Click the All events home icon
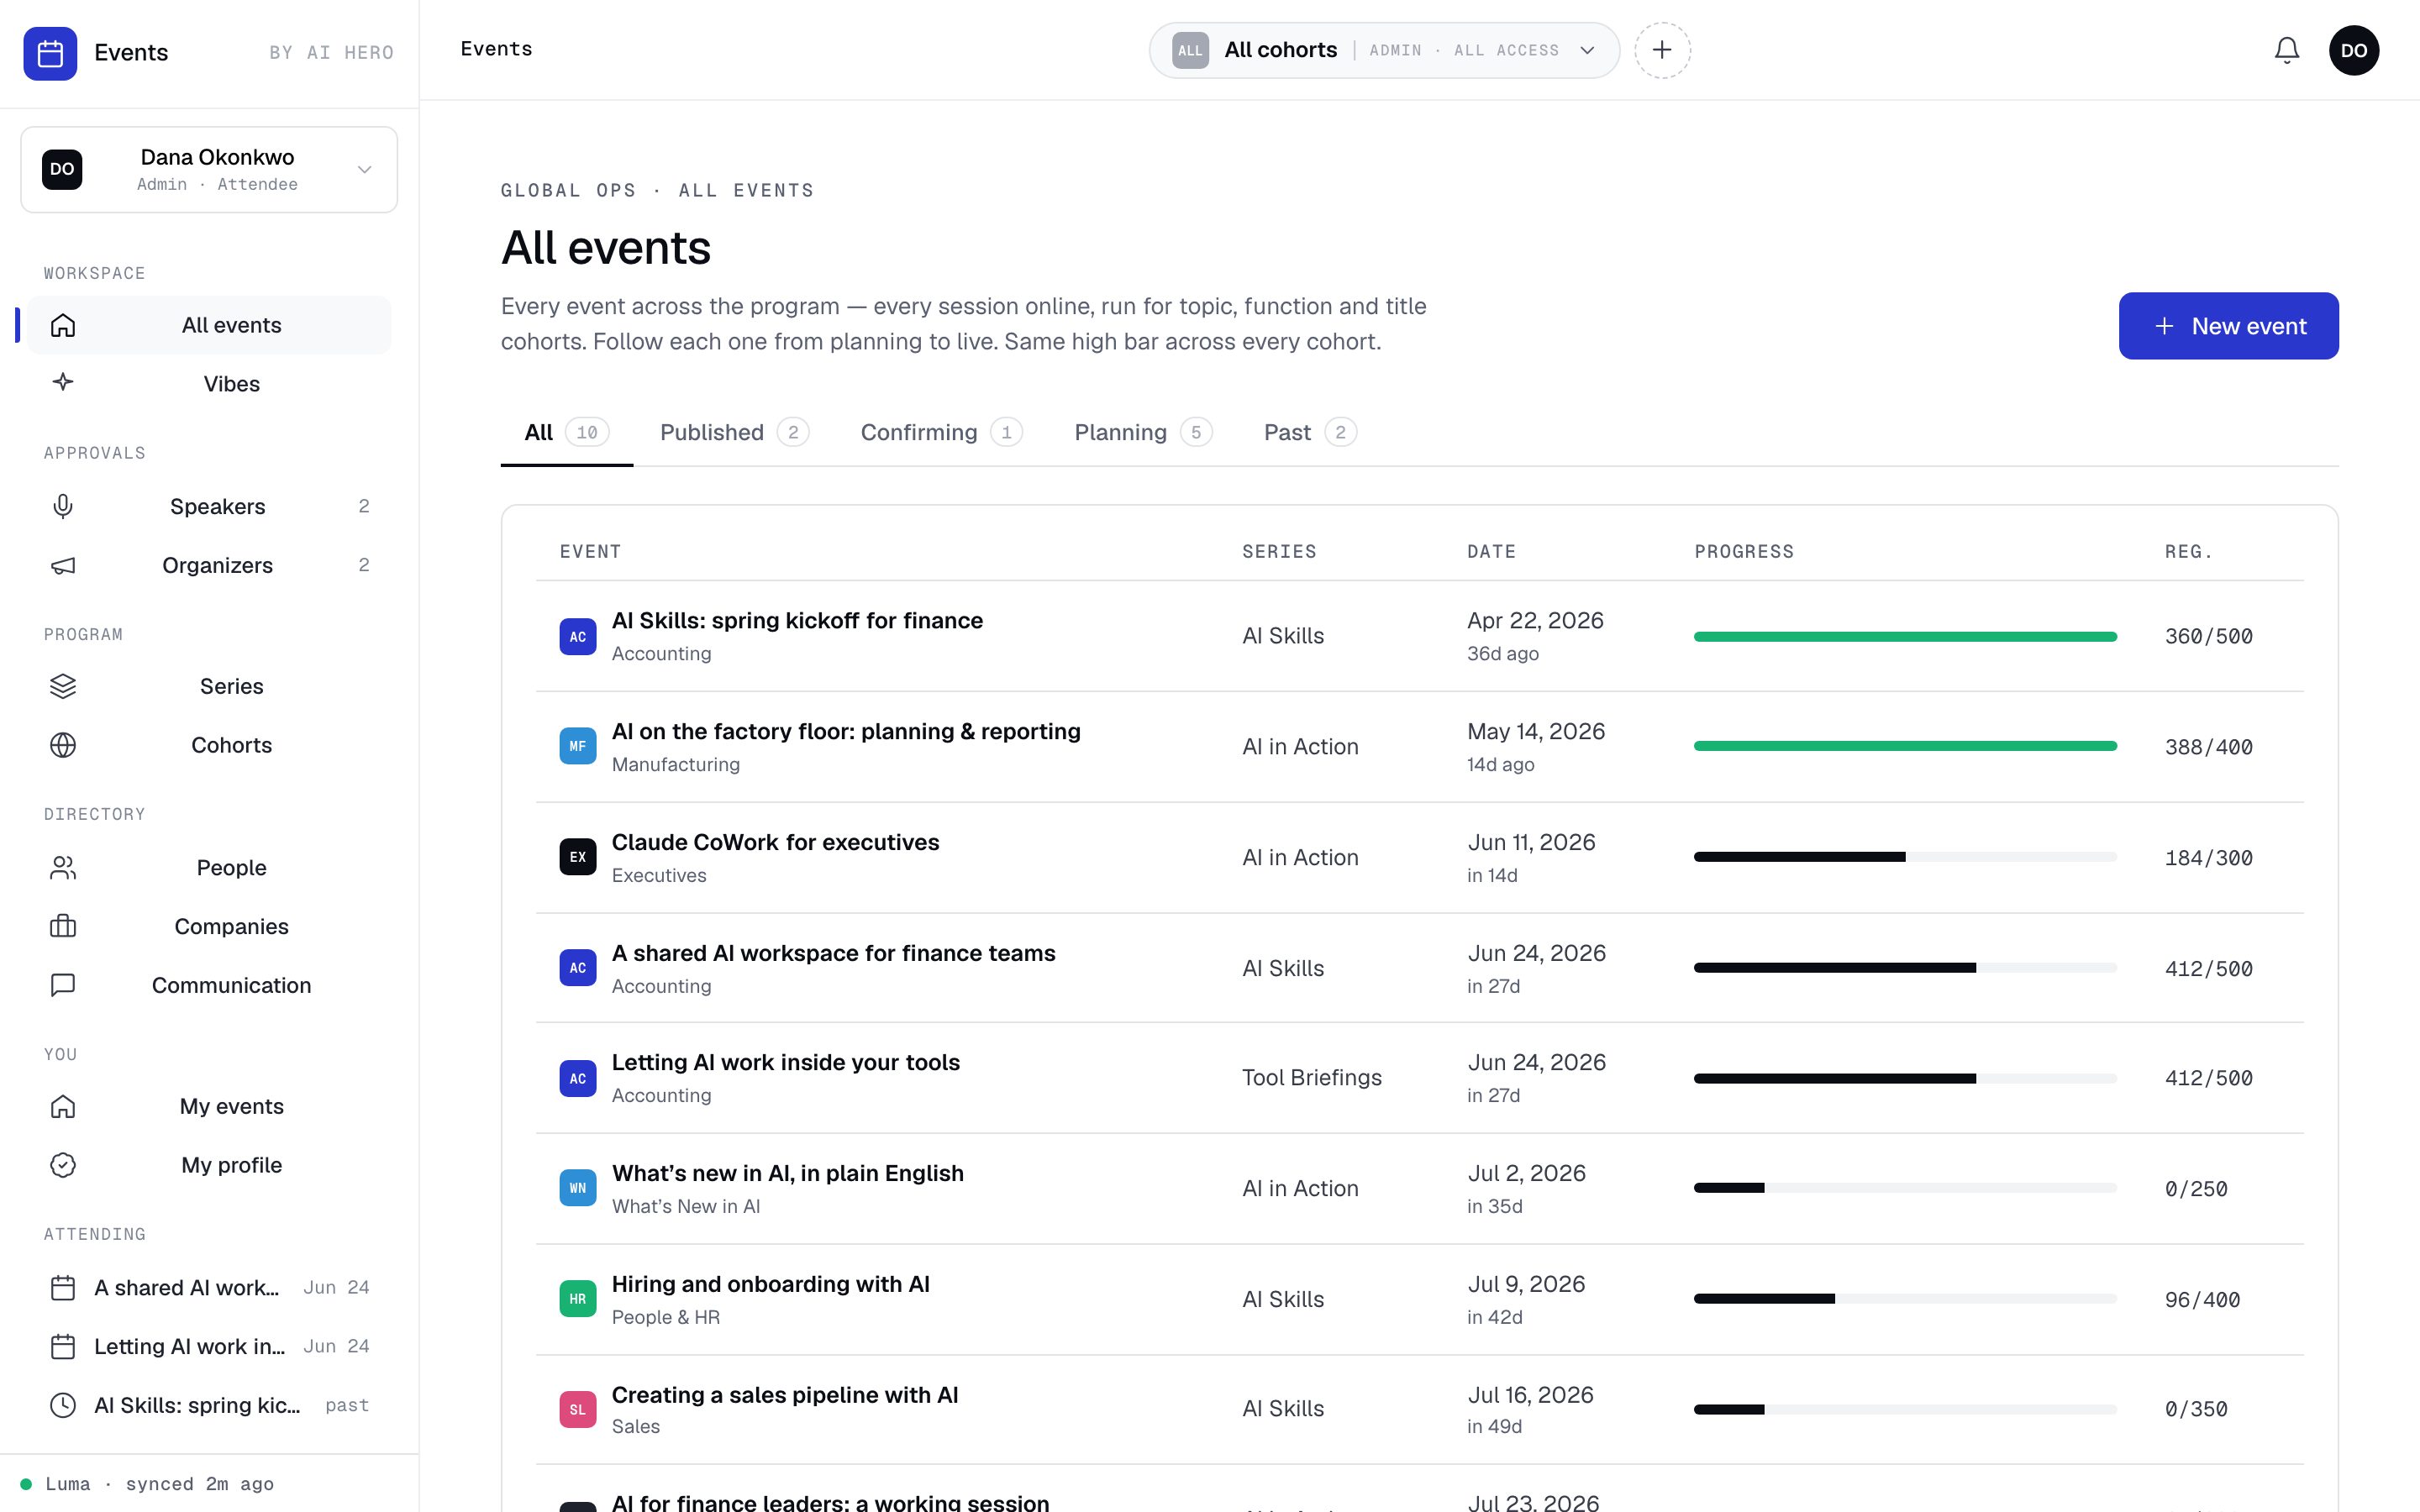The width and height of the screenshot is (2420, 1512). [63, 325]
